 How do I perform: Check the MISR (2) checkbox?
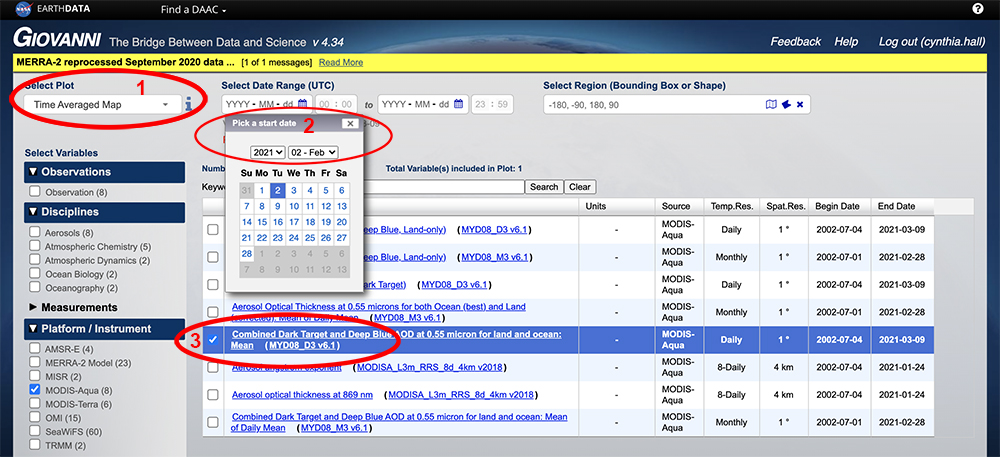34,376
